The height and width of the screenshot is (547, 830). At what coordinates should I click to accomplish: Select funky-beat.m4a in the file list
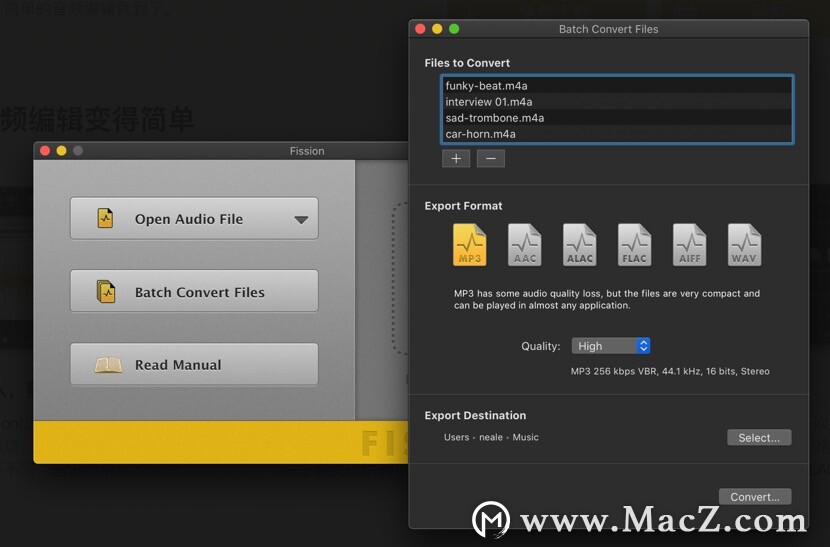click(x=617, y=85)
